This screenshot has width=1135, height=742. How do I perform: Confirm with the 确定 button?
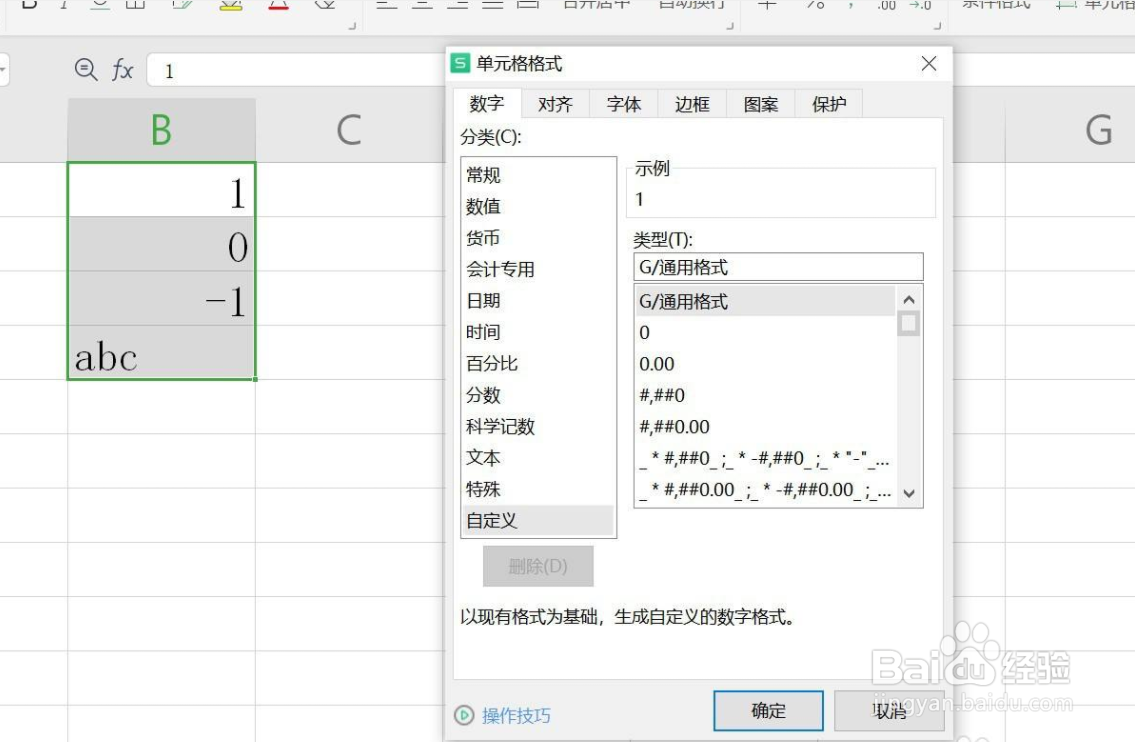click(x=768, y=711)
